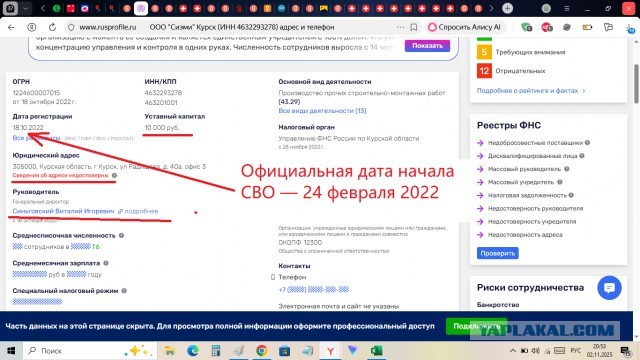This screenshot has width=640, height=360.
Task: Show hidden system tray icons chevron
Action: coord(513,351)
